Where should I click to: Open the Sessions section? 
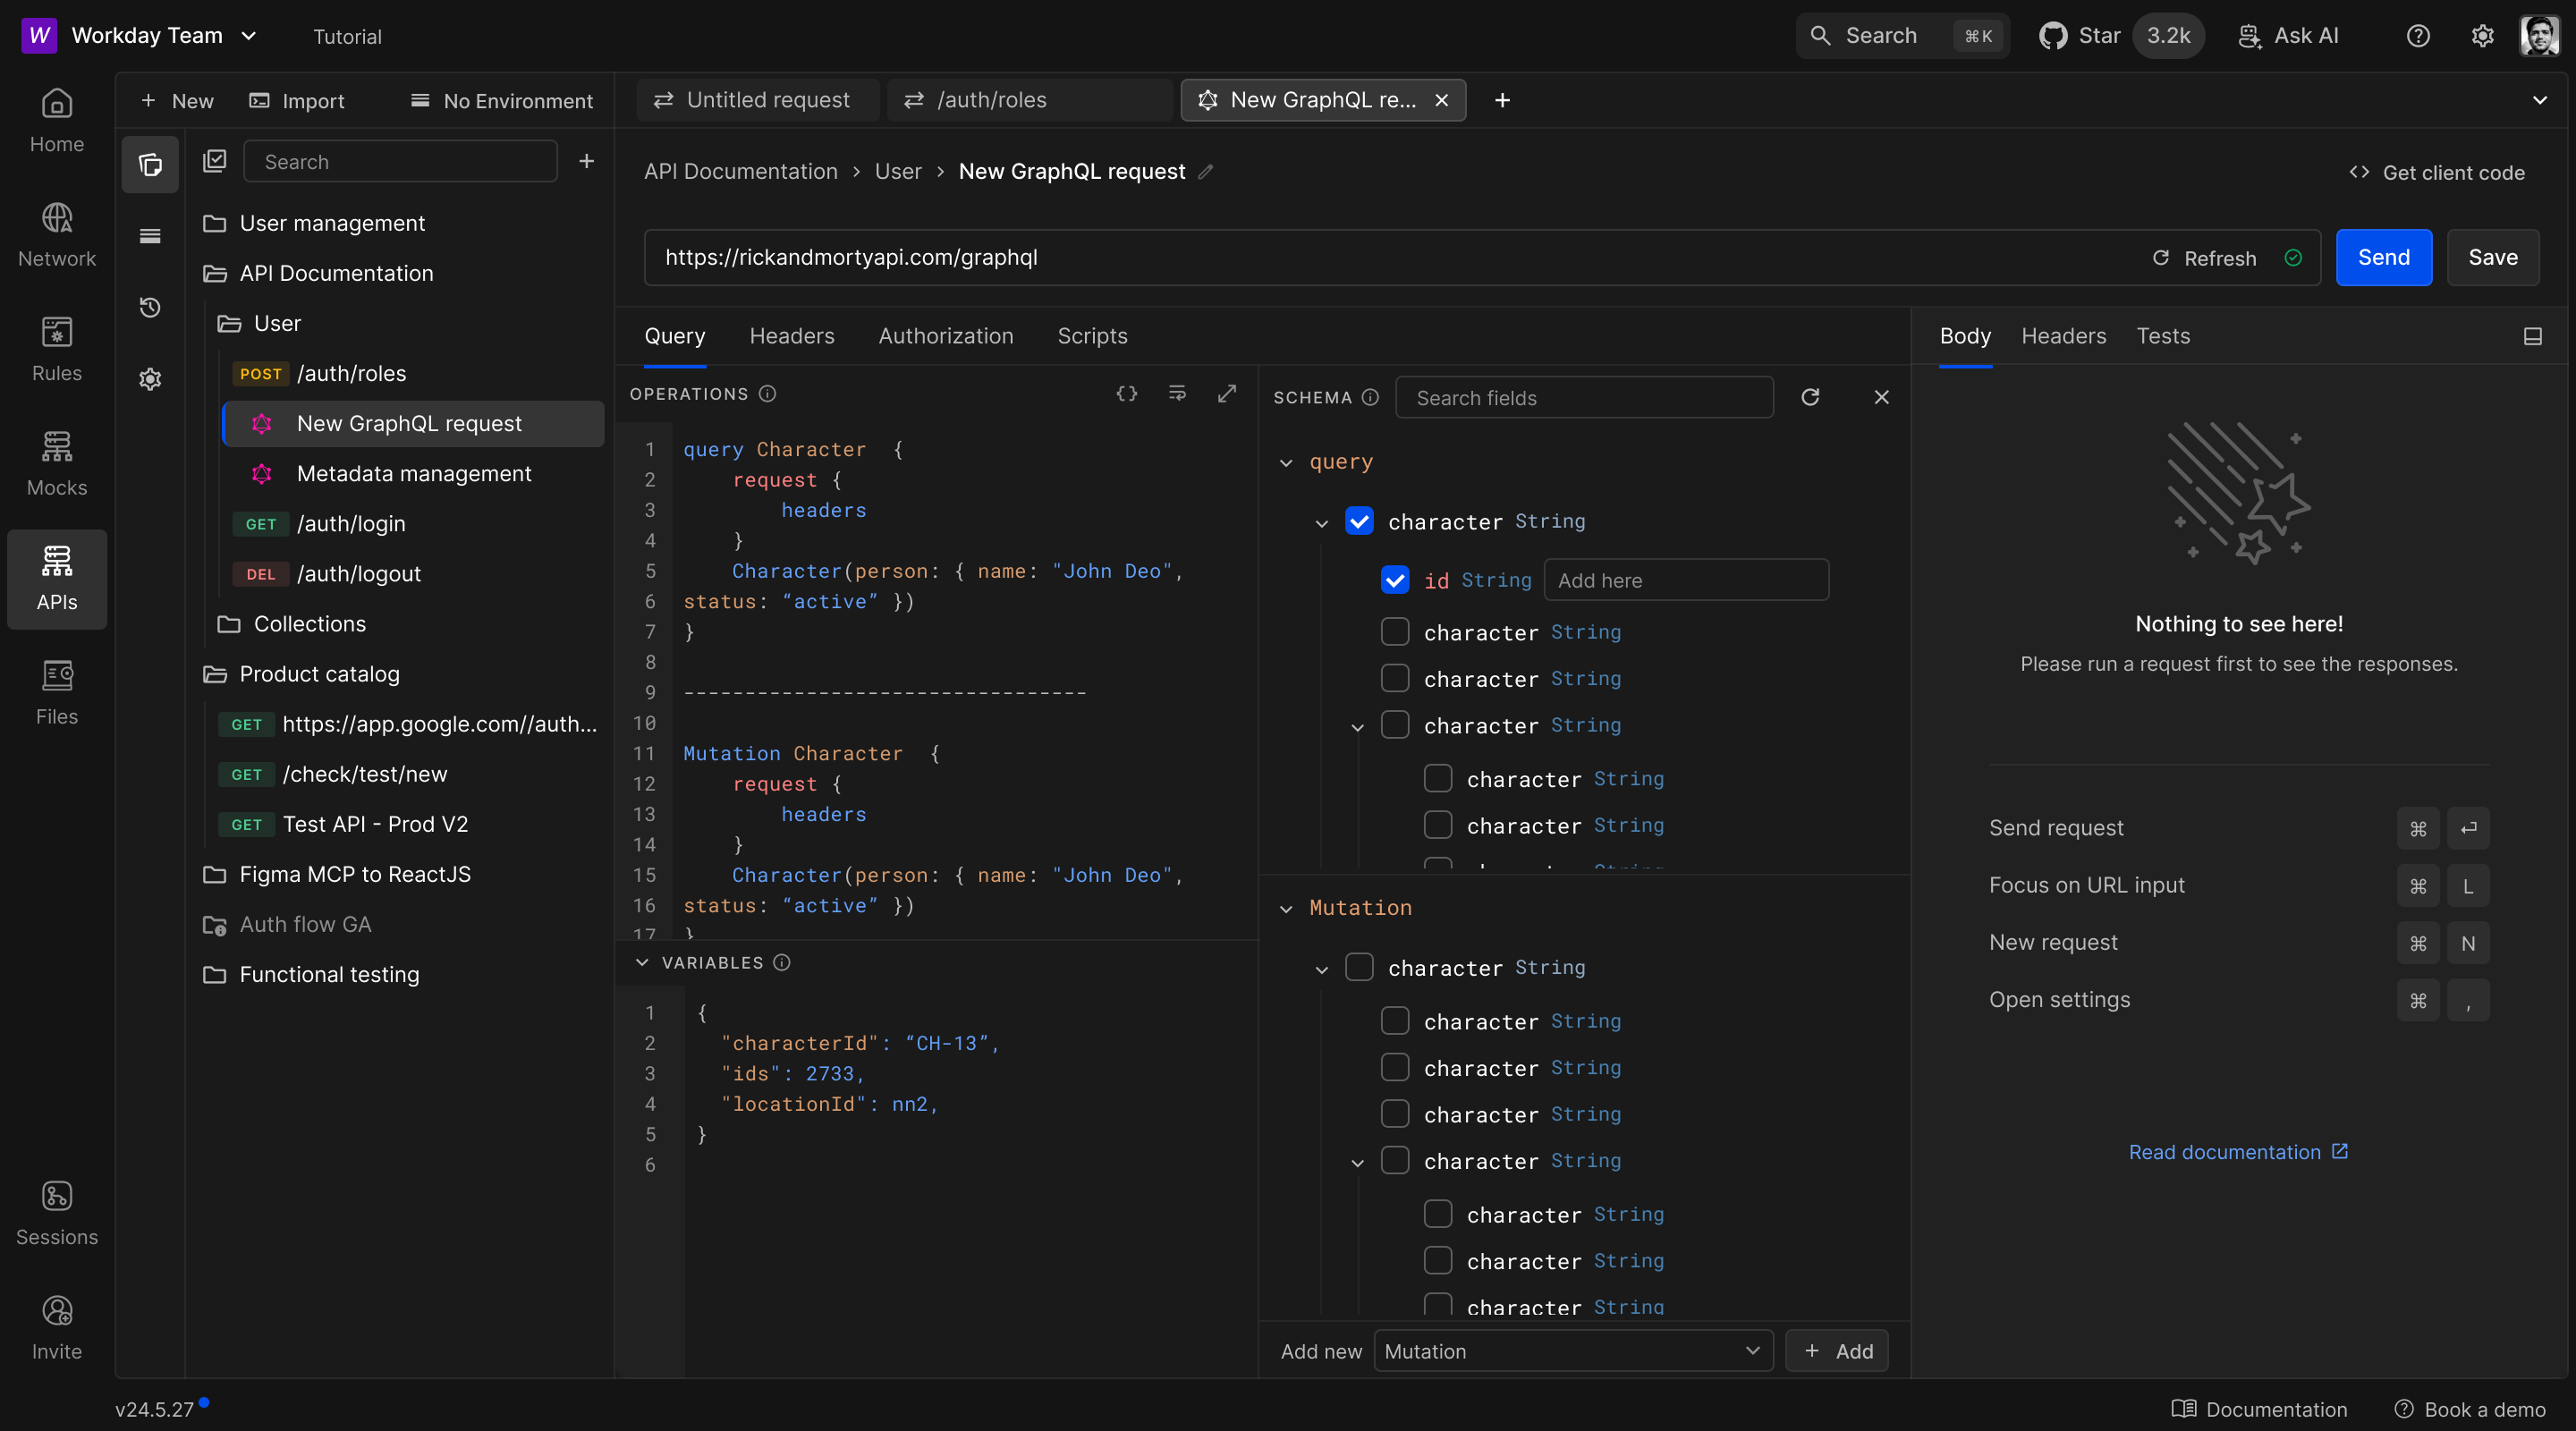click(56, 1214)
